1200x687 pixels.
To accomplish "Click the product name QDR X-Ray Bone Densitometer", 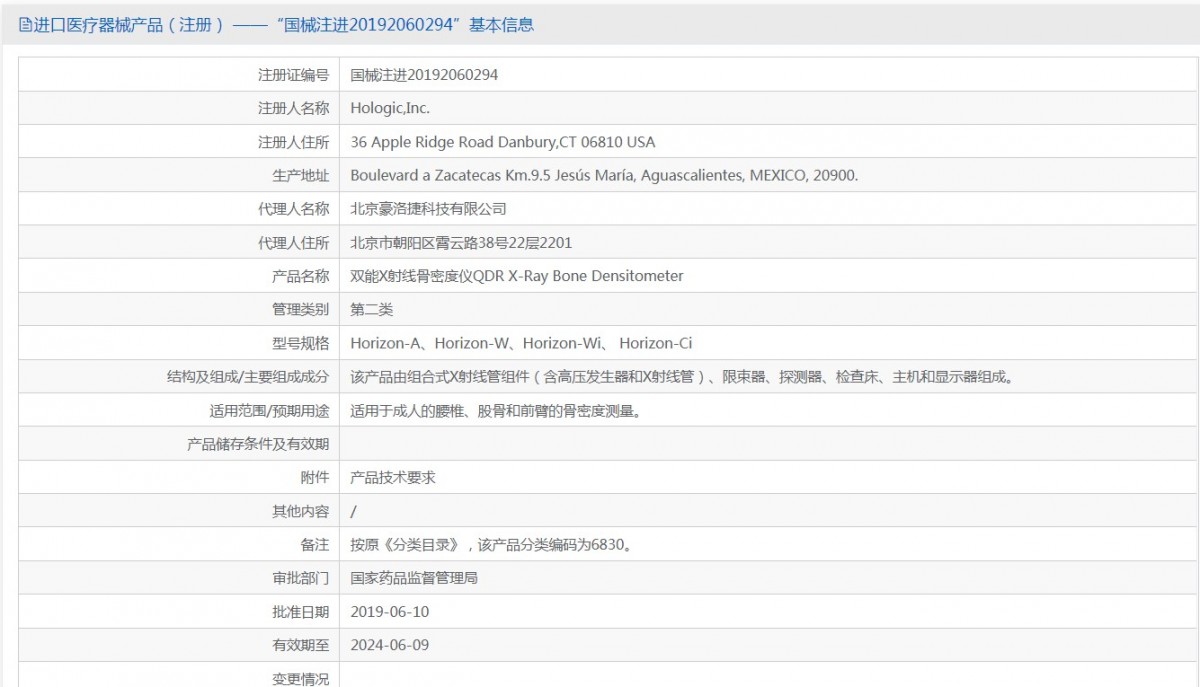I will 517,276.
